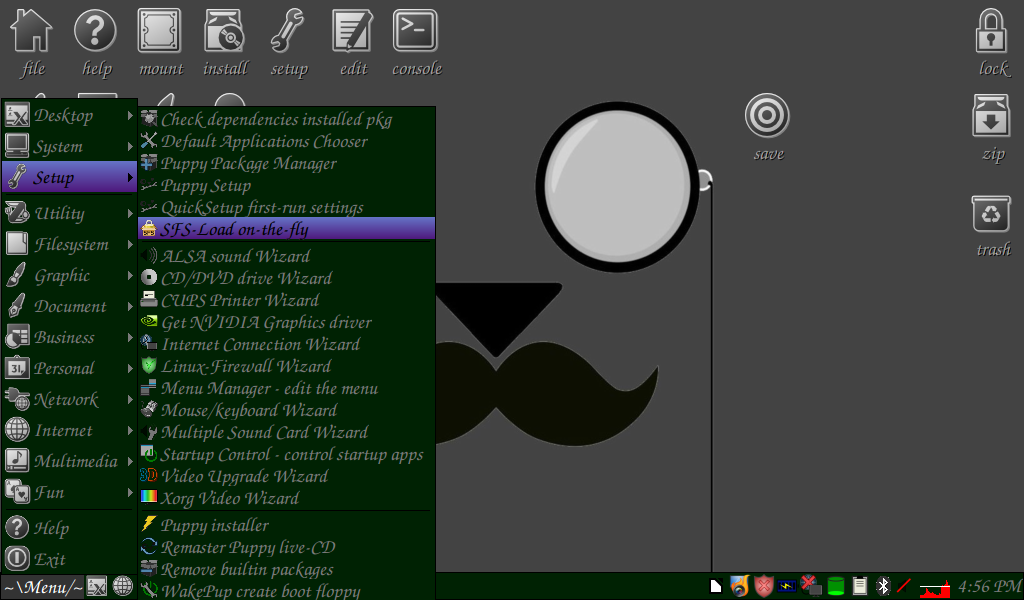Click the 4:56 PM clock
The height and width of the screenshot is (600, 1024).
pyautogui.click(x=989, y=586)
